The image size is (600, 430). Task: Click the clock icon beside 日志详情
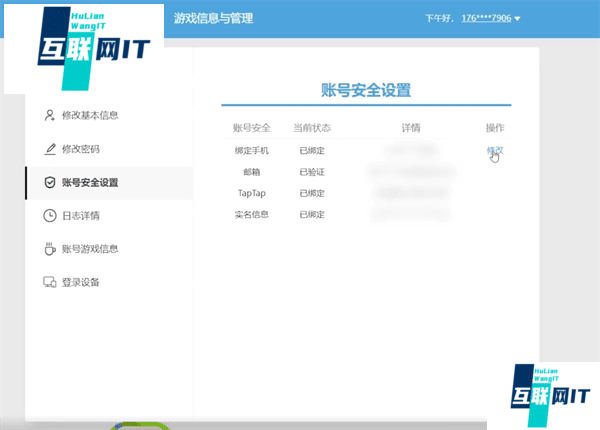pos(50,215)
